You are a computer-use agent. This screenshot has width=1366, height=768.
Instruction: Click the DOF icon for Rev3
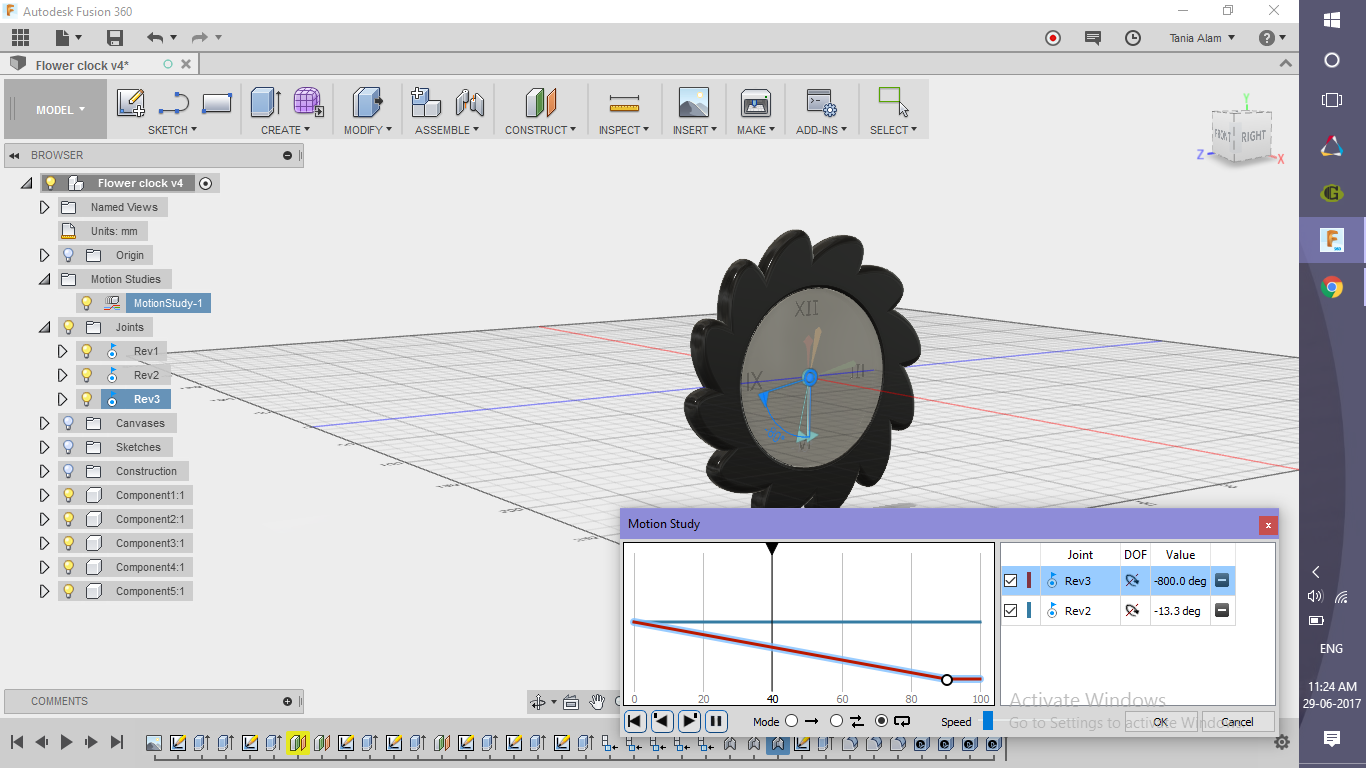1132,581
